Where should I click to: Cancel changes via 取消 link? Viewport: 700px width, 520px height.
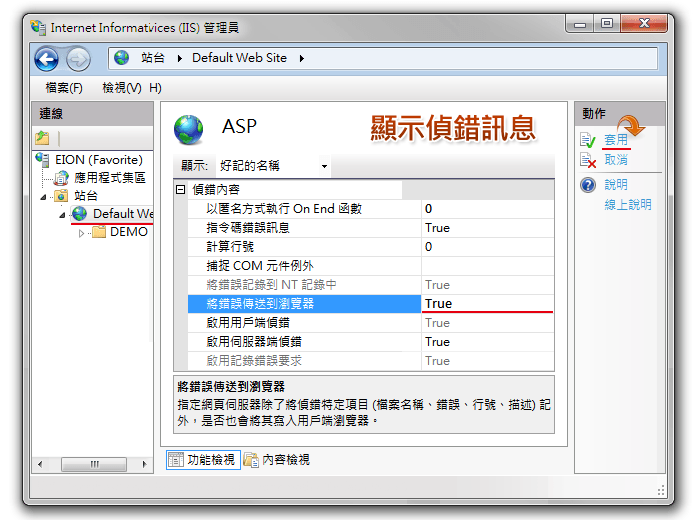pyautogui.click(x=616, y=159)
